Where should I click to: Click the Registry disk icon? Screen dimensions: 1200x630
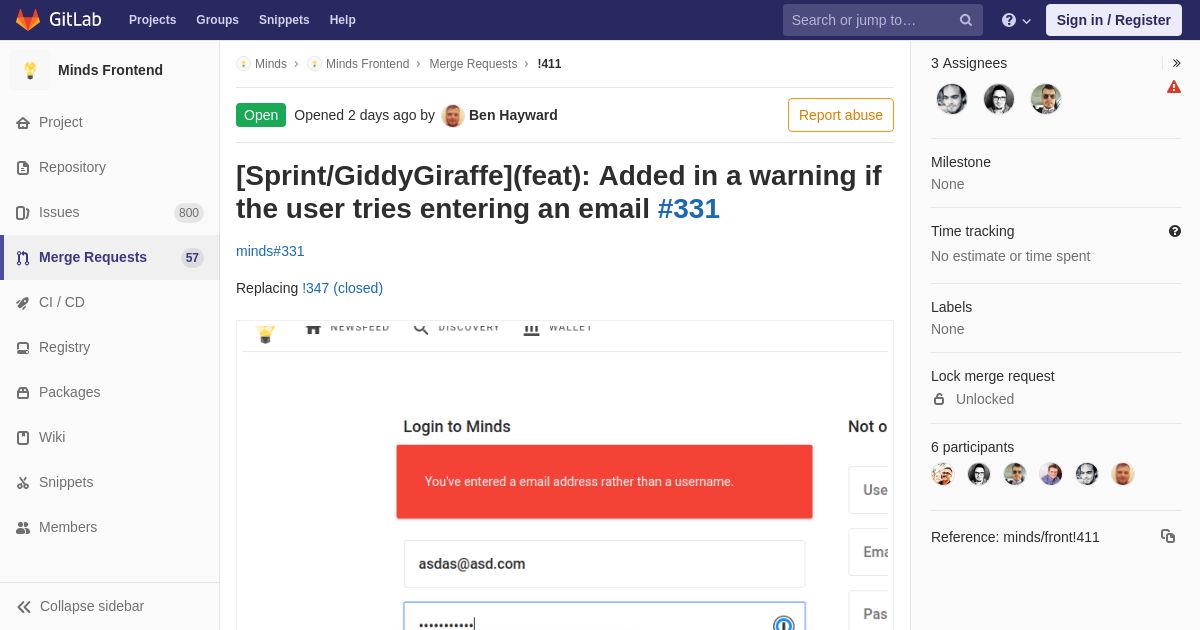point(23,347)
